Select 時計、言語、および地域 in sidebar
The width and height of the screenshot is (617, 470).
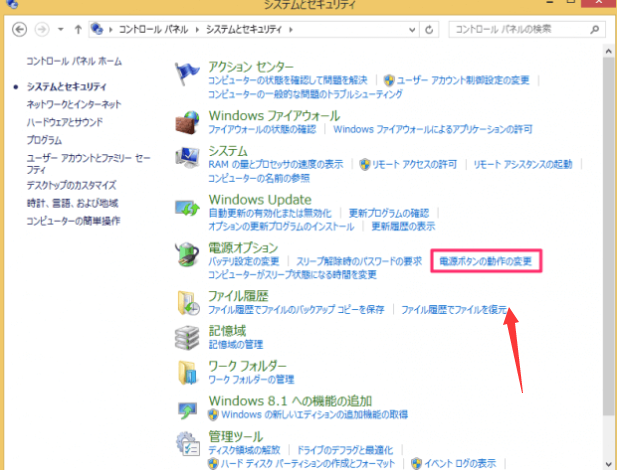coord(72,203)
